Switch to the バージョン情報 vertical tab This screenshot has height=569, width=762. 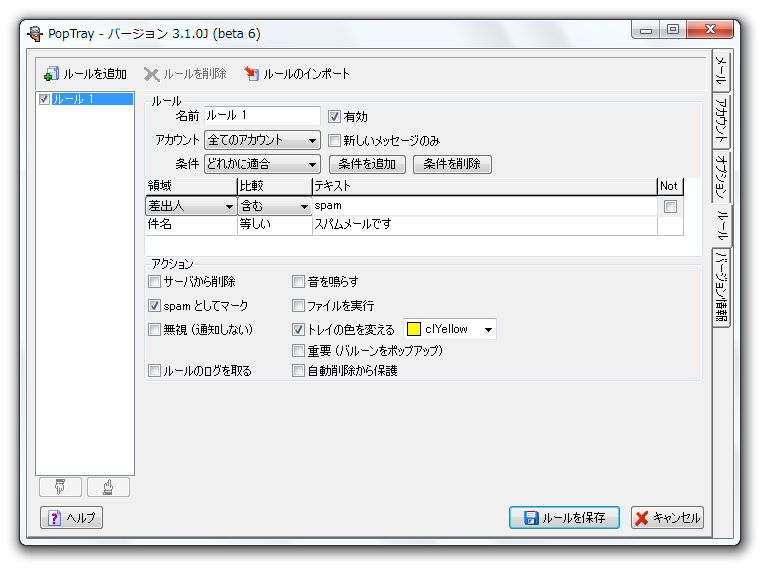point(721,288)
